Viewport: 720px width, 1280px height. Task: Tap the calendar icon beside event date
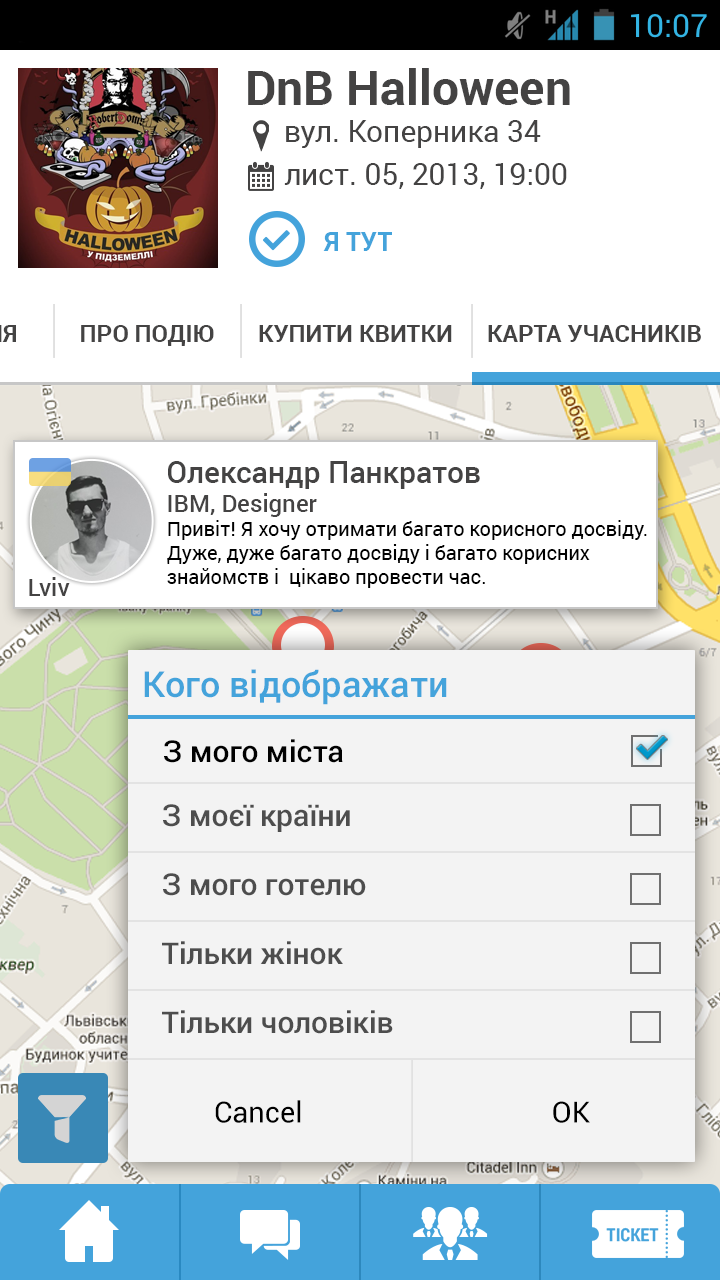tap(261, 177)
